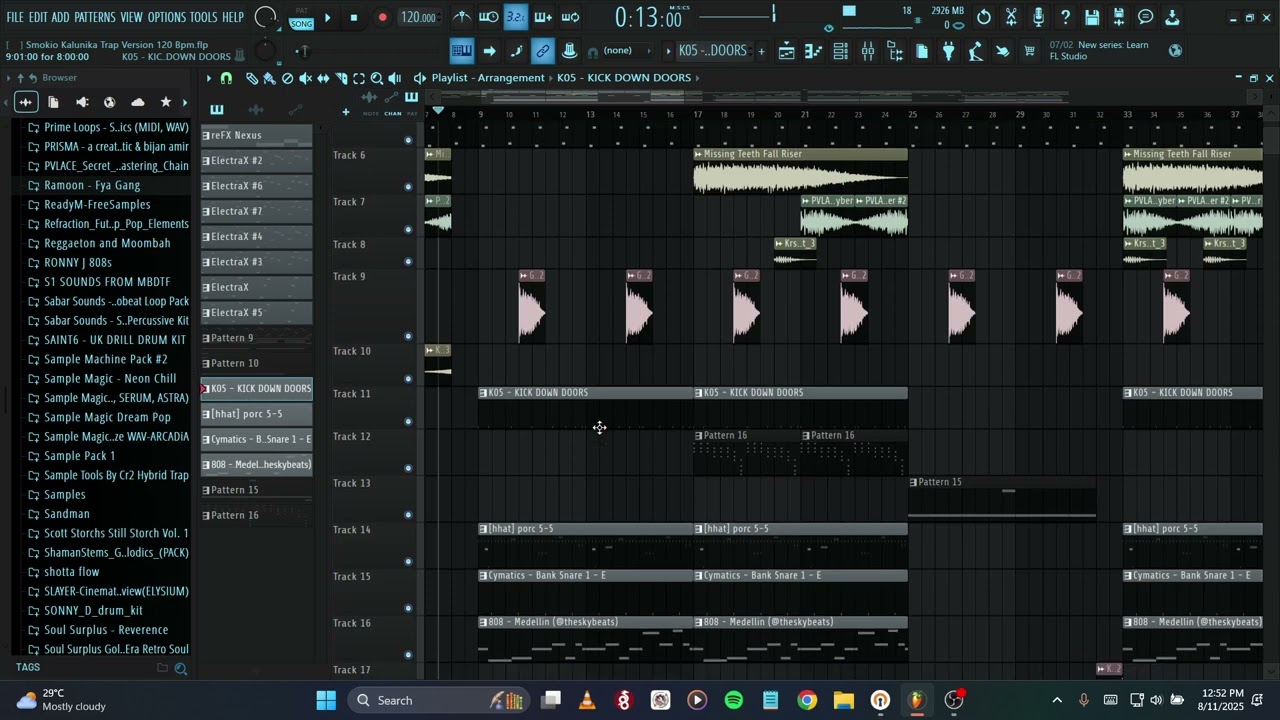The width and height of the screenshot is (1280, 720).
Task: Stop playback with the Stop button
Action: [354, 17]
